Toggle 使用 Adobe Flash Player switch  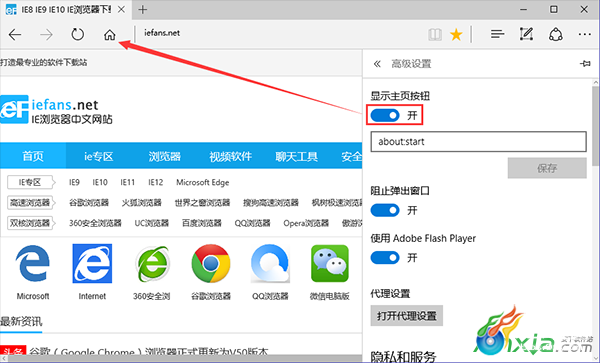pyautogui.click(x=385, y=257)
